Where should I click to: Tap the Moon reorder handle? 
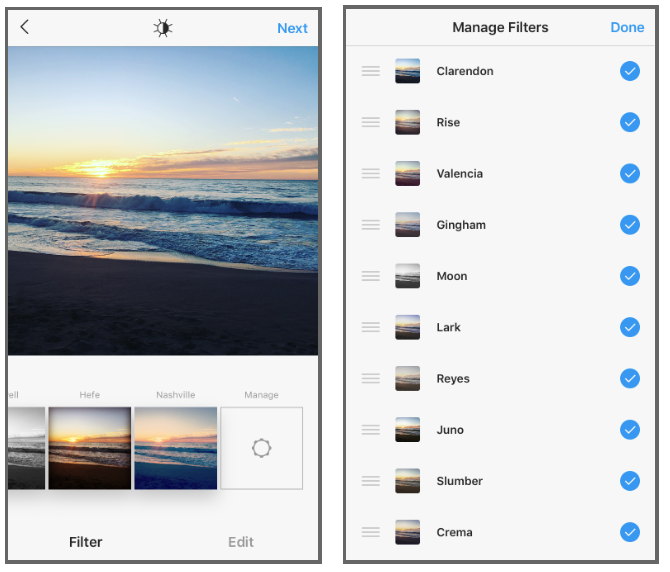coord(370,276)
